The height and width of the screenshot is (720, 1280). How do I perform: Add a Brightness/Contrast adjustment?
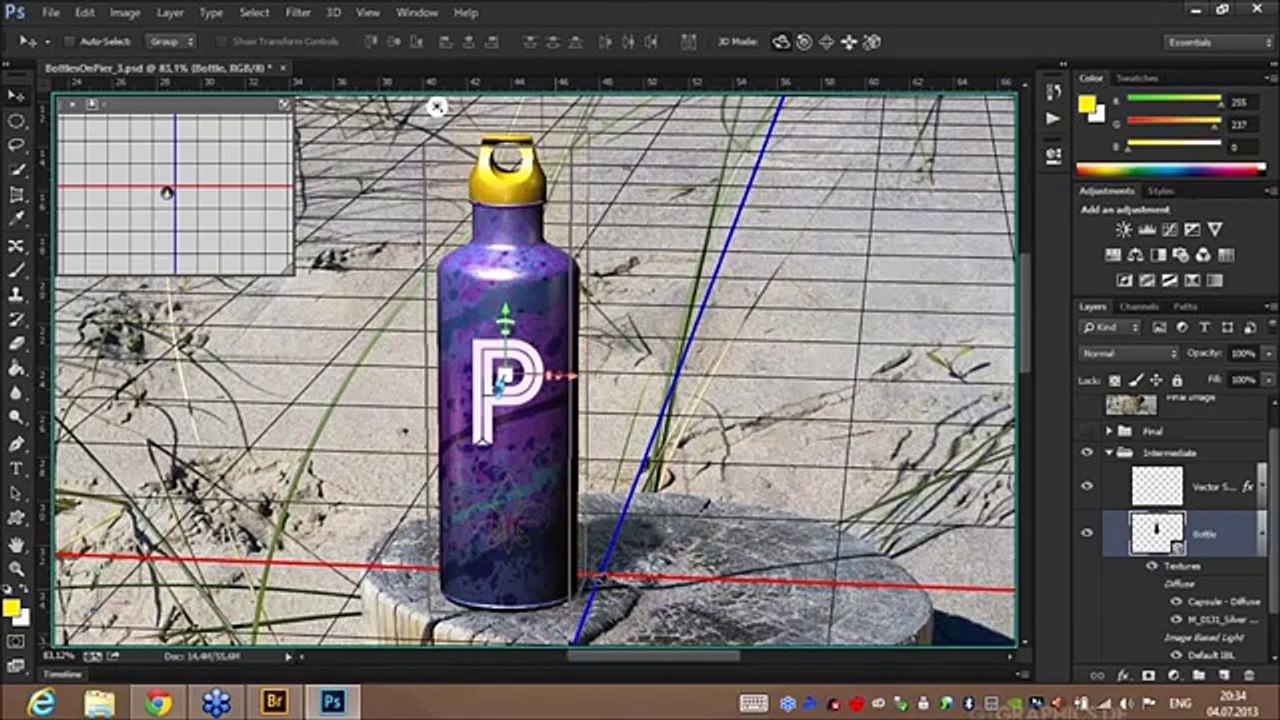[x=1124, y=230]
